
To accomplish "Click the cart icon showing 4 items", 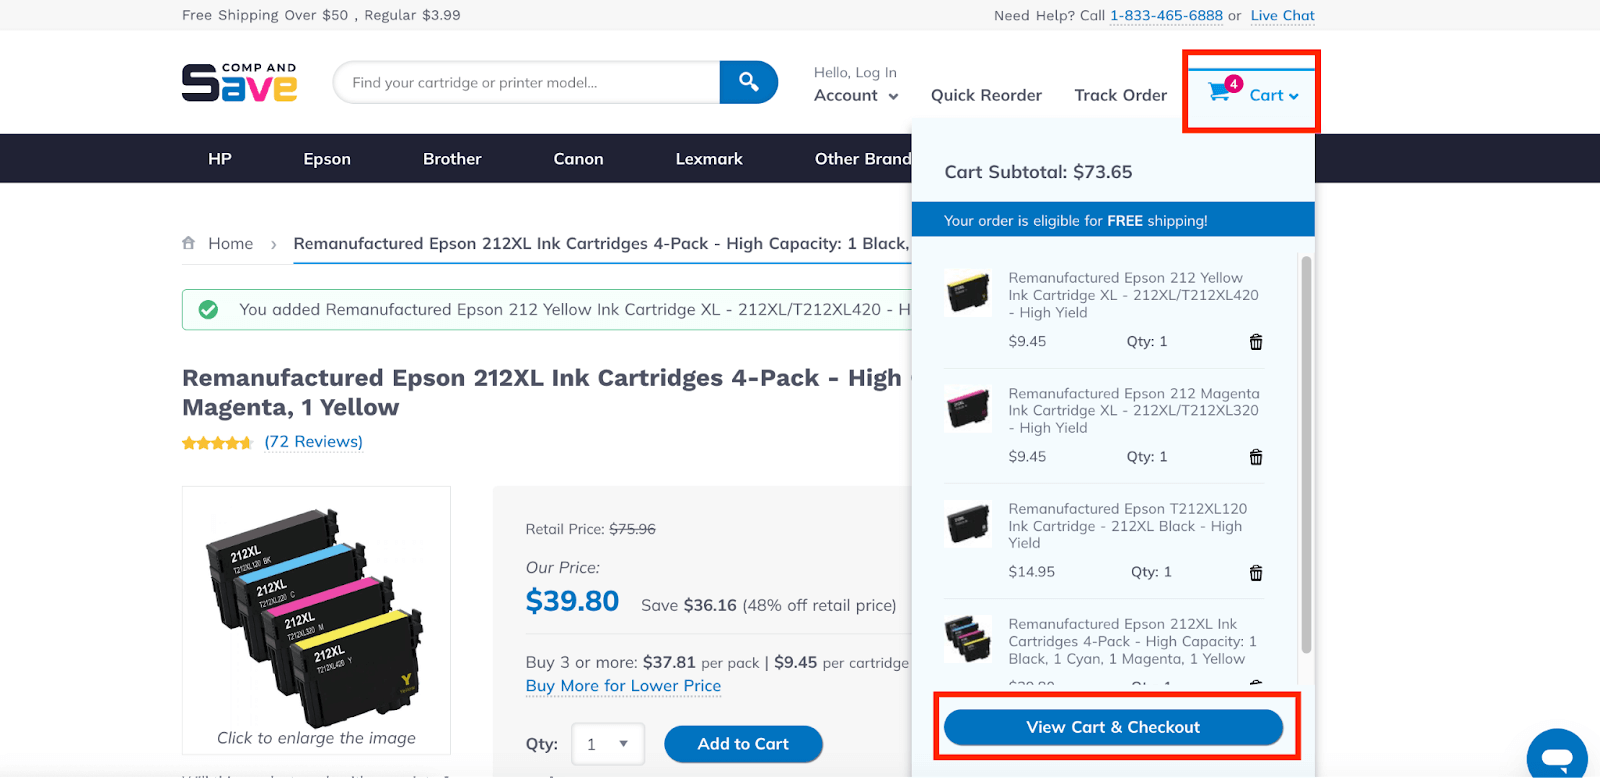I will point(1219,90).
